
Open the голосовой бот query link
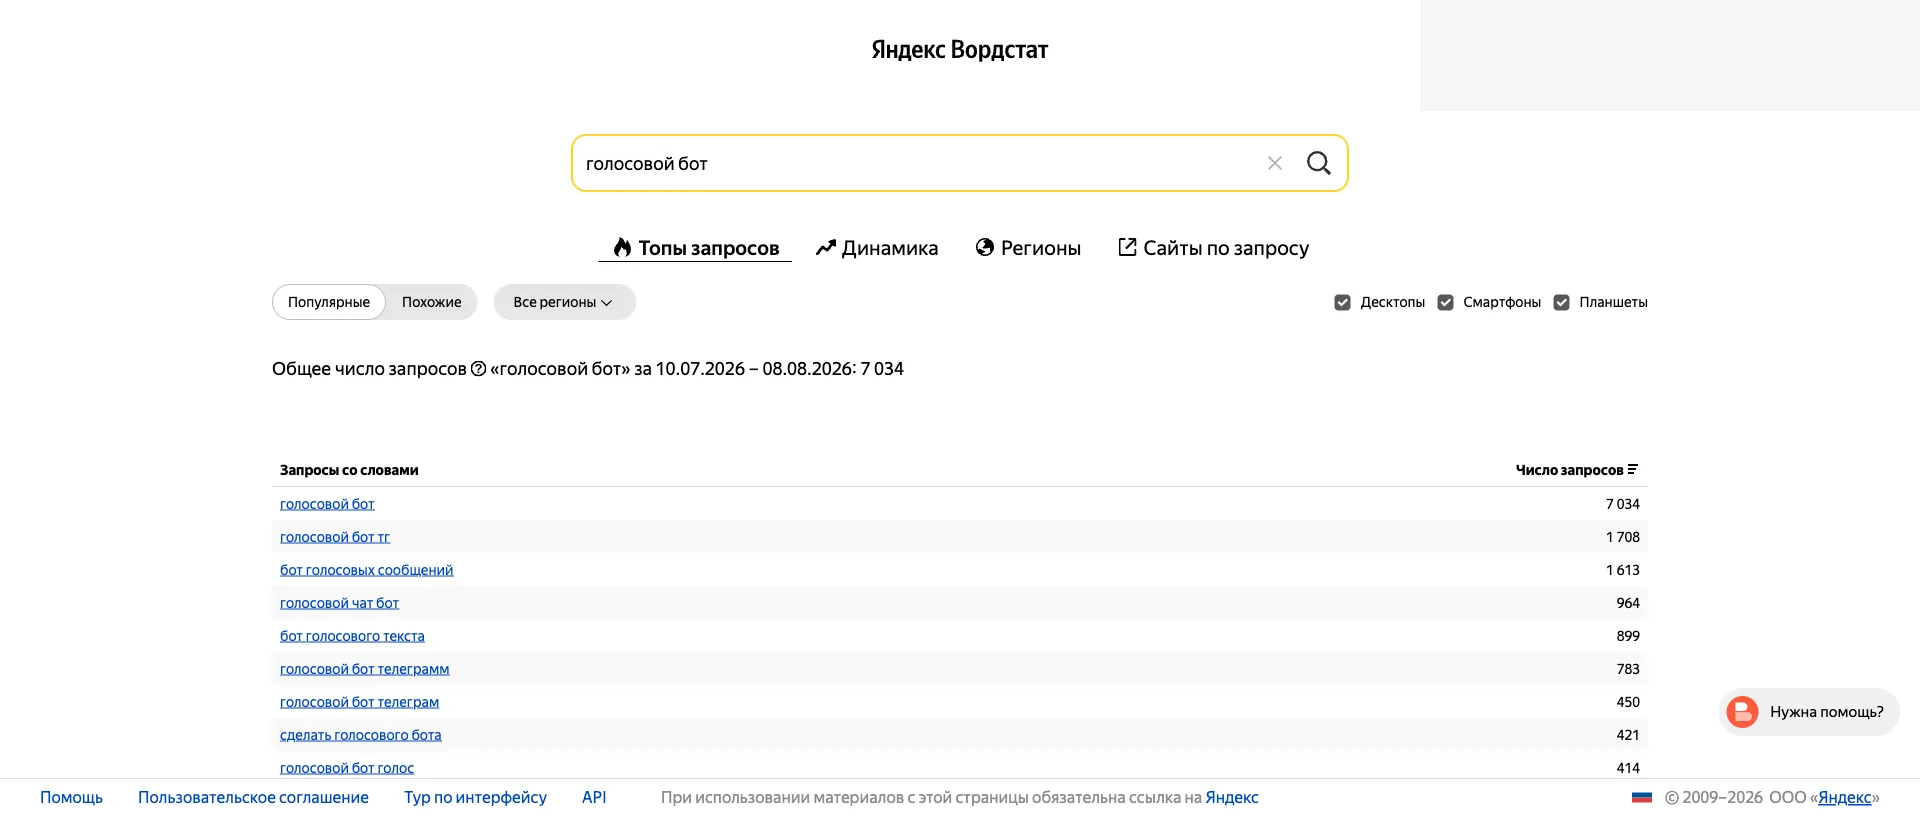(327, 504)
